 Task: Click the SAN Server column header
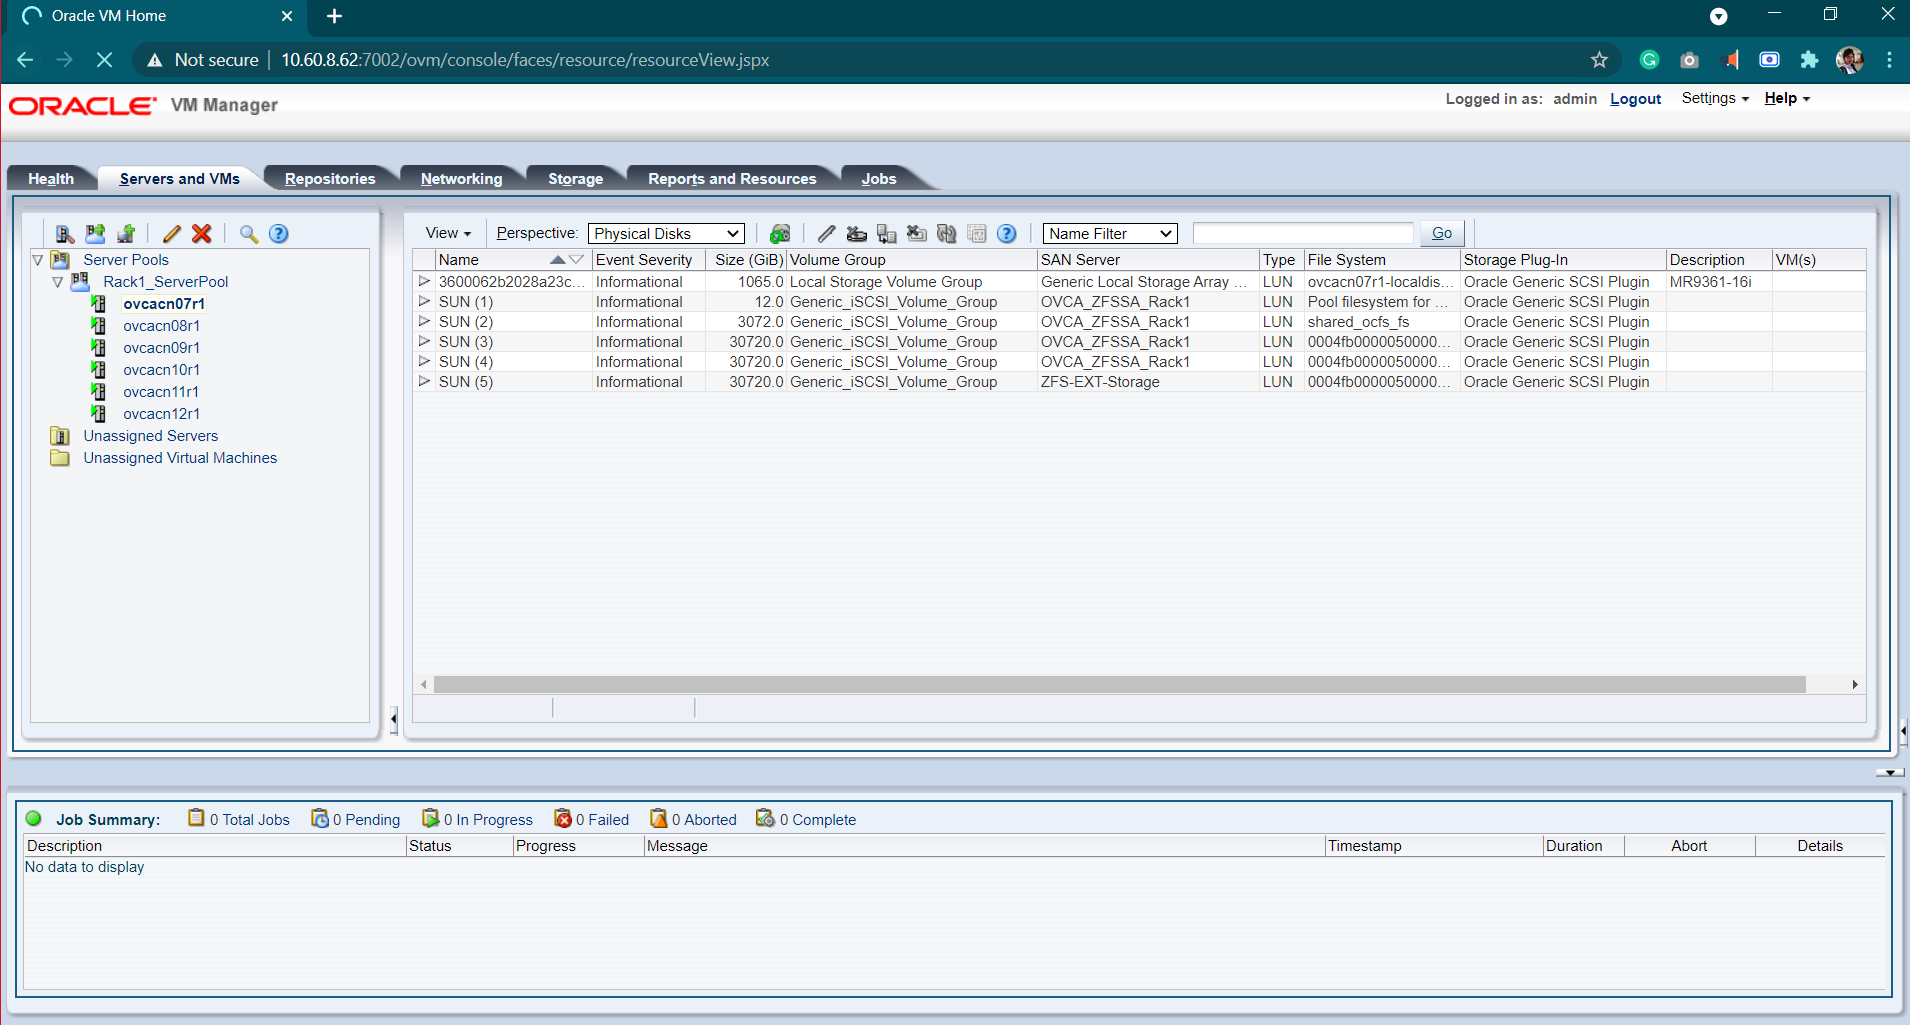(x=1148, y=260)
